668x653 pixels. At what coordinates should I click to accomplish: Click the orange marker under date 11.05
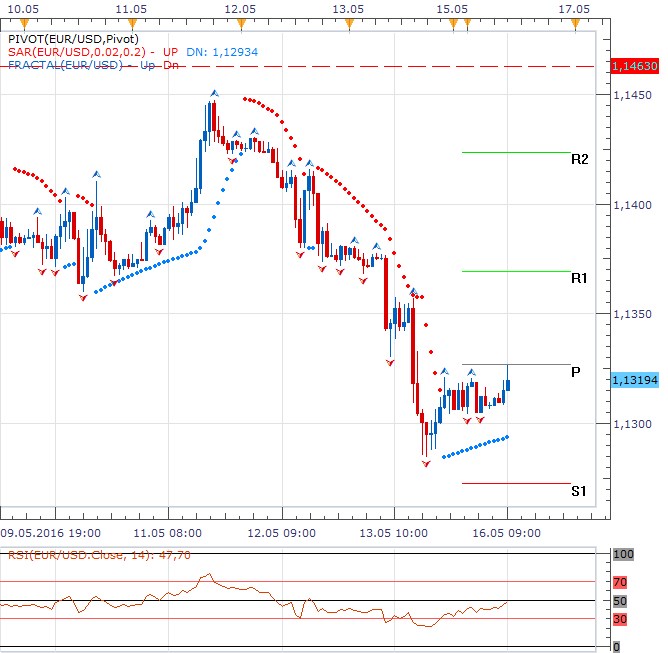[132, 23]
